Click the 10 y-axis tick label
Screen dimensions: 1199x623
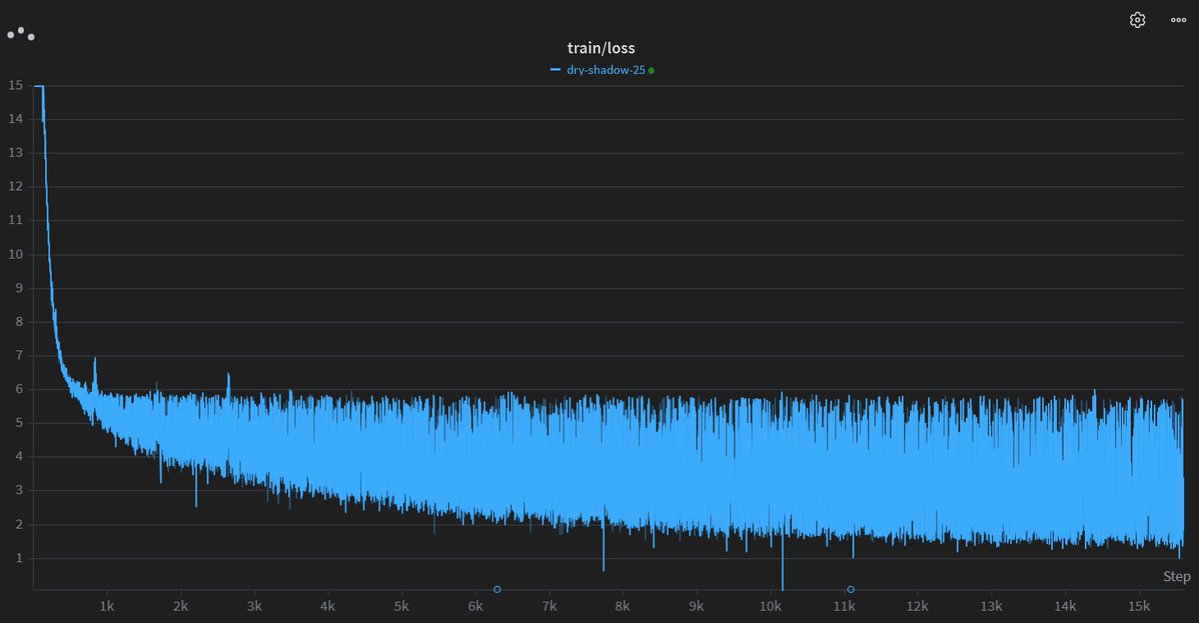15,255
